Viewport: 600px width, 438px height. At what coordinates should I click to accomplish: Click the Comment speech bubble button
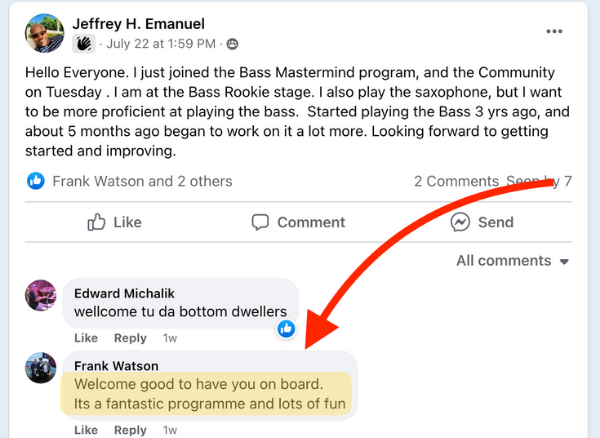tap(298, 222)
